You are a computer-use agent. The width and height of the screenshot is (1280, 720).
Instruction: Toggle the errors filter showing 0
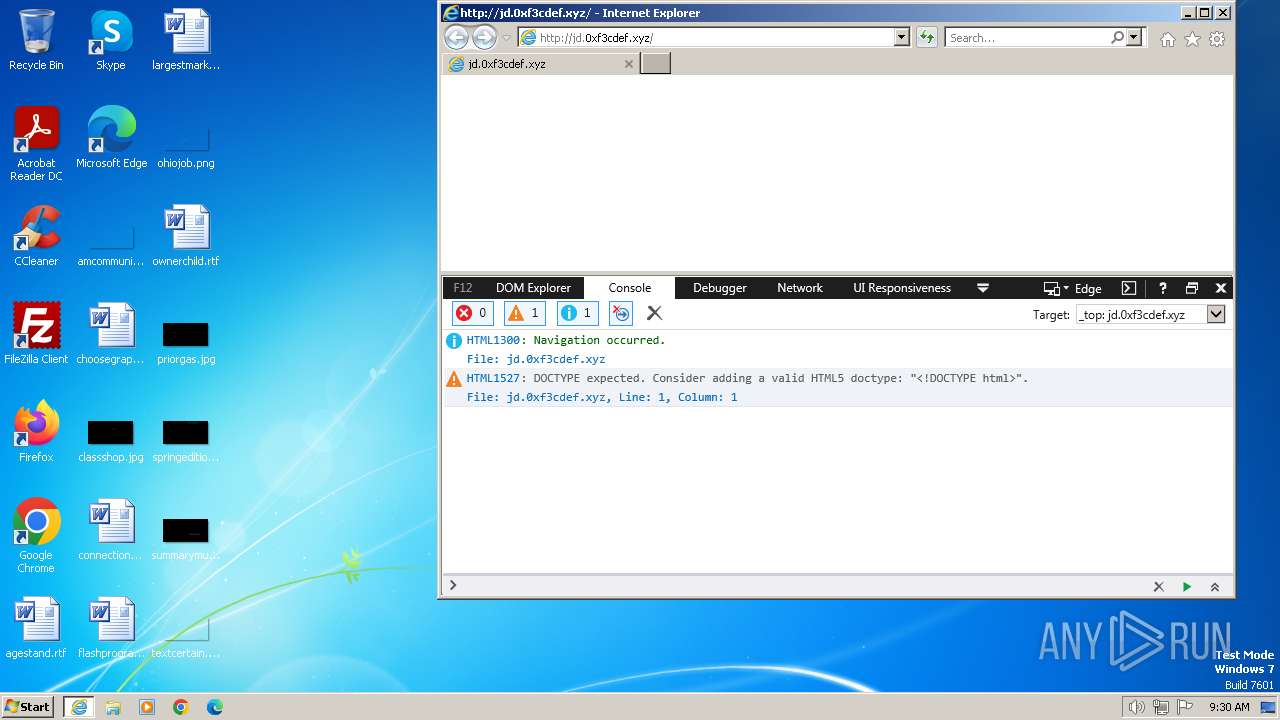tap(472, 313)
